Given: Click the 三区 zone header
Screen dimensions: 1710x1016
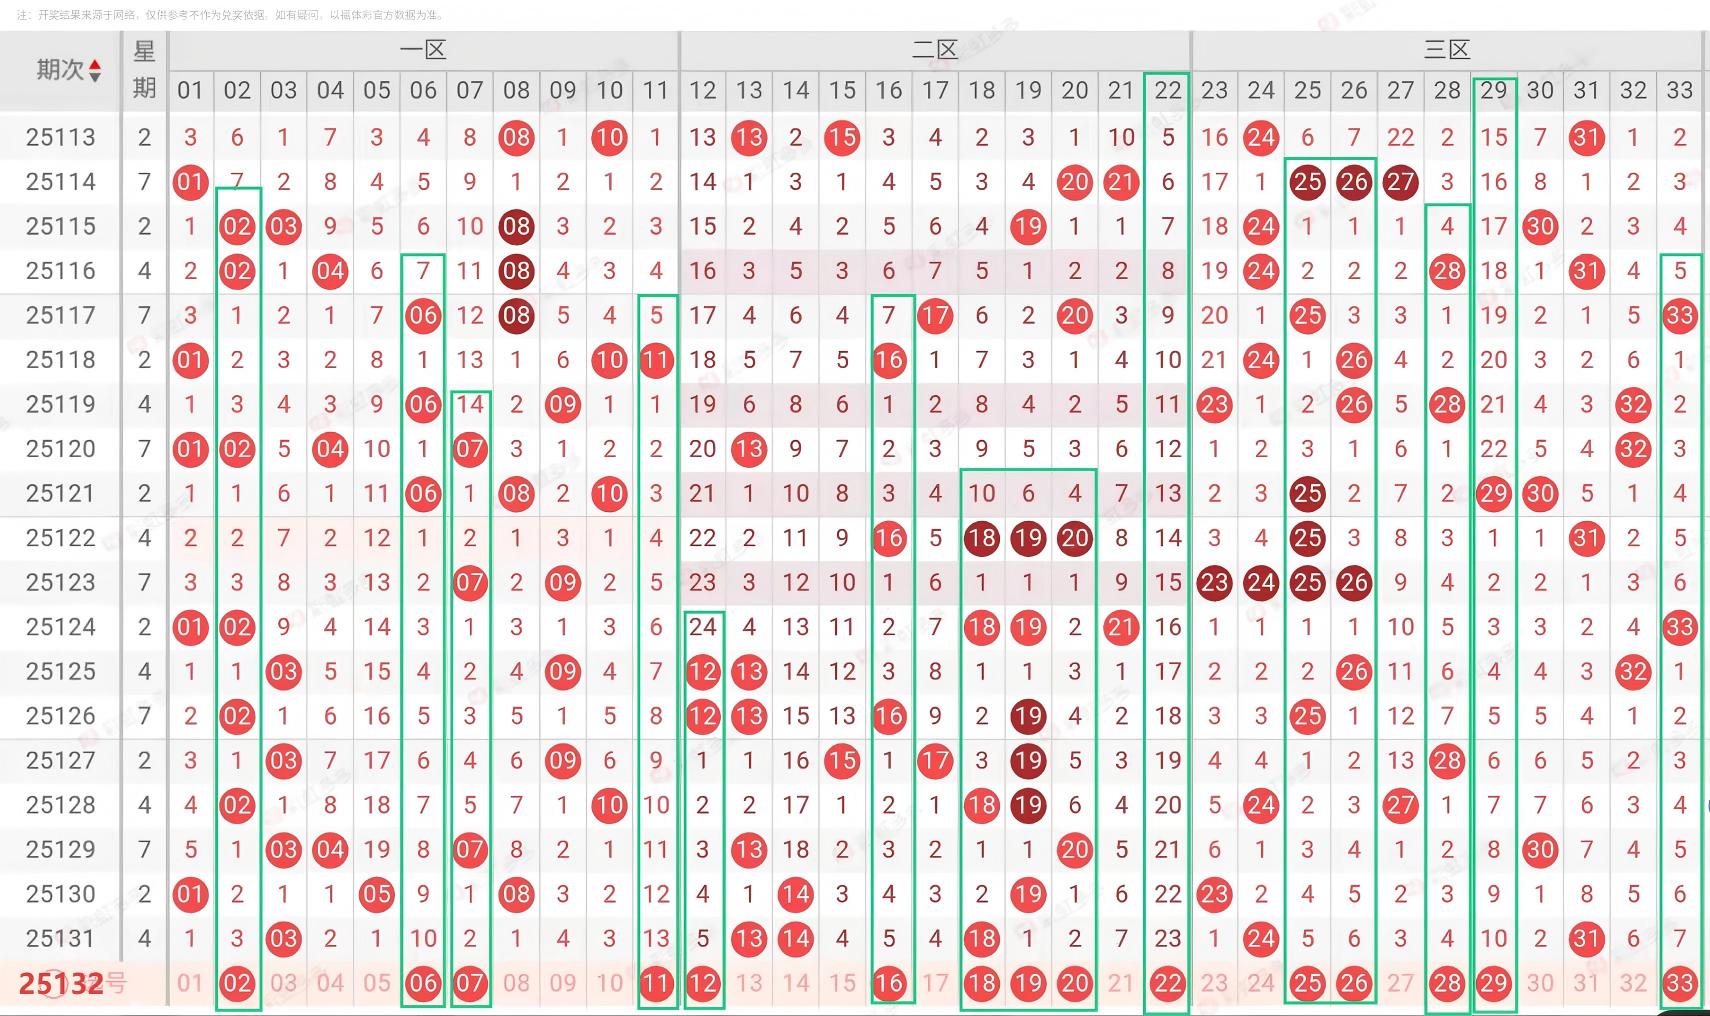Looking at the screenshot, I should click(x=1447, y=50).
